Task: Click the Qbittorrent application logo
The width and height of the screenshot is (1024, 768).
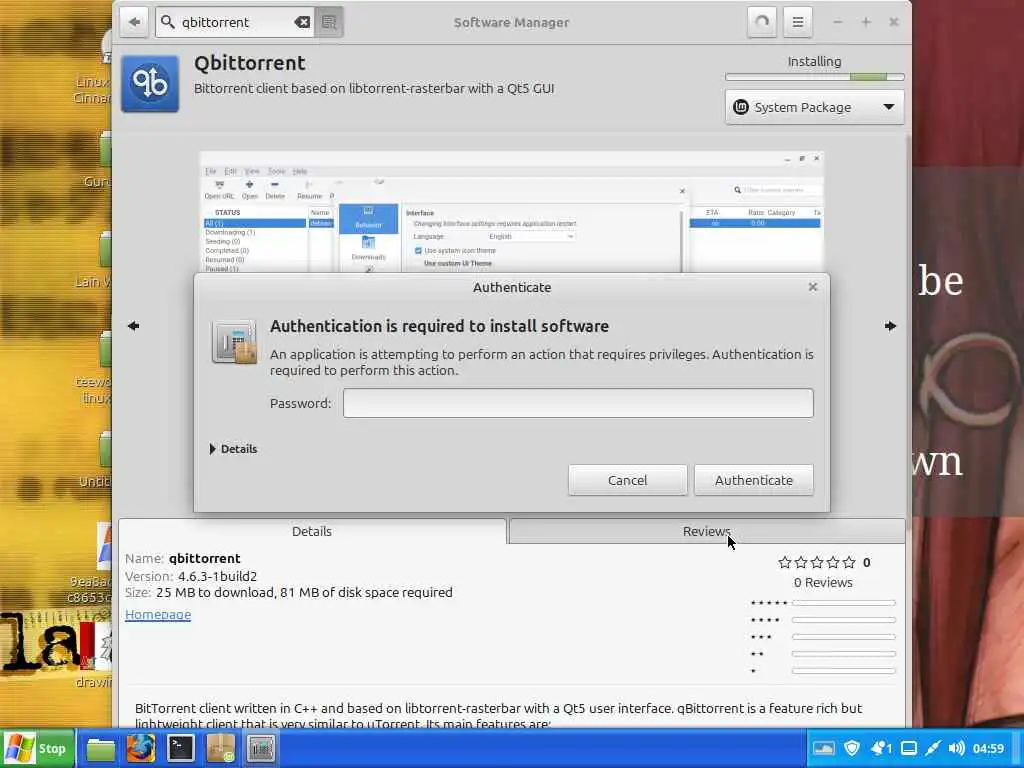Action: [150, 84]
